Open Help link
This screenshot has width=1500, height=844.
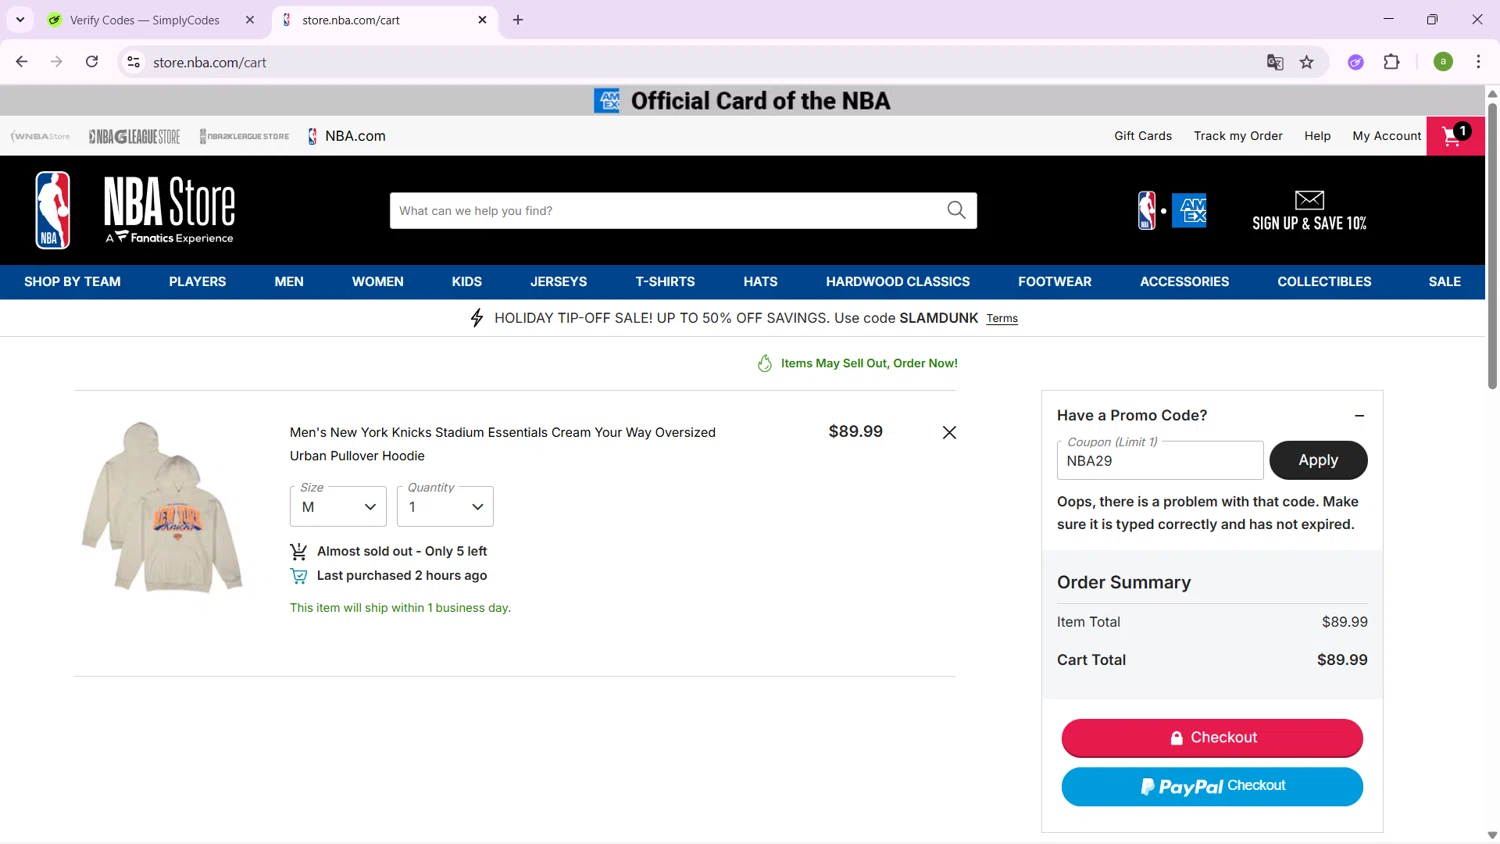[x=1317, y=136]
